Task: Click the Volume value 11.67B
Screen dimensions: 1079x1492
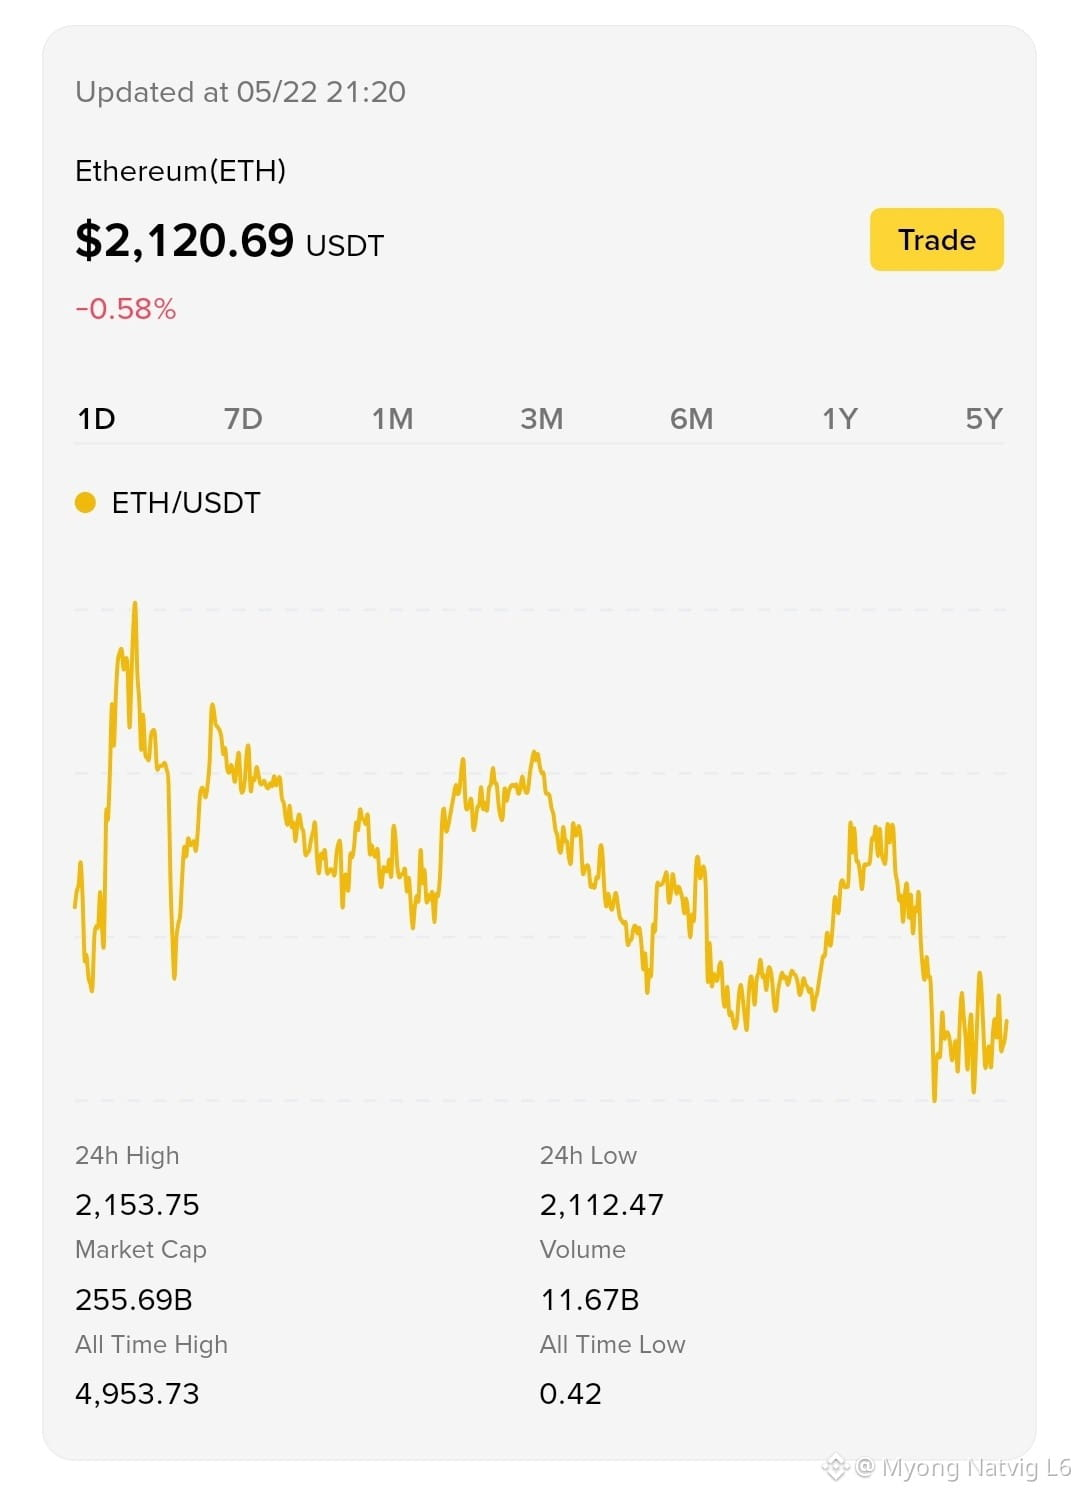Action: [590, 1299]
